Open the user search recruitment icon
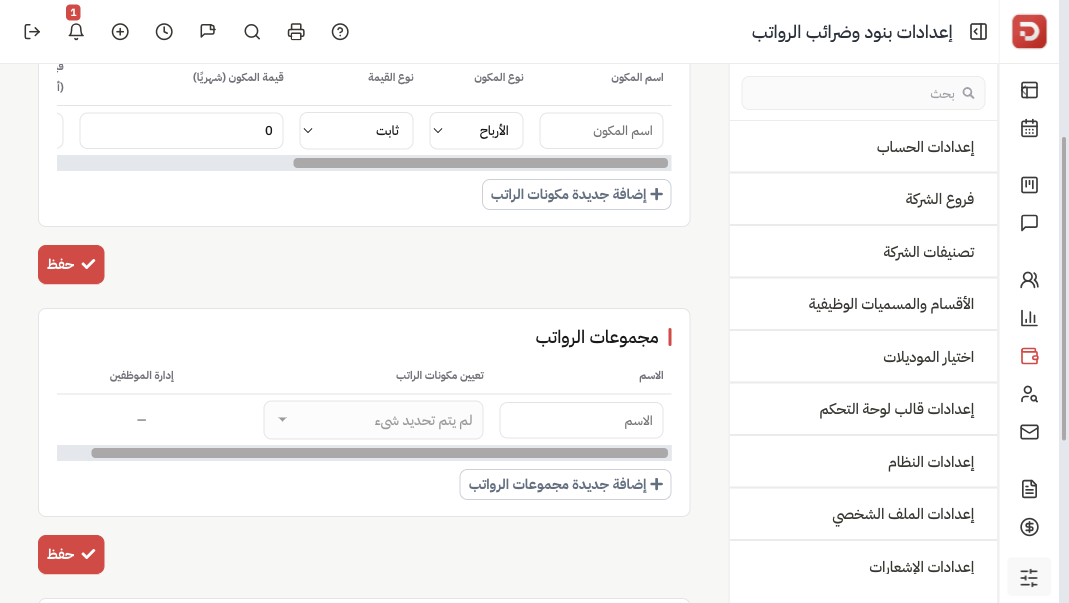1069x603 pixels. pyautogui.click(x=1029, y=394)
